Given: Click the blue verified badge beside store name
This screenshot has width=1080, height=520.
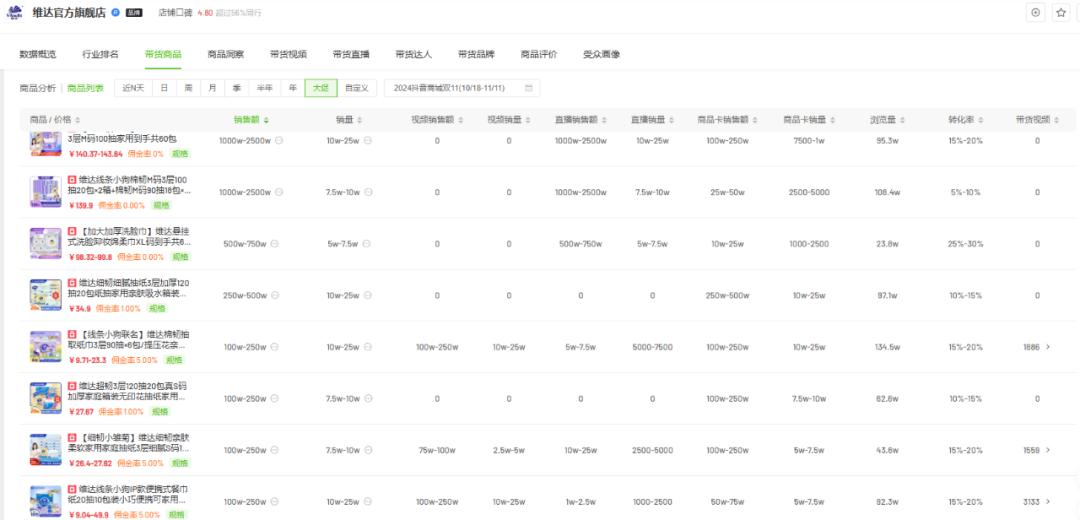Looking at the screenshot, I should (x=115, y=12).
